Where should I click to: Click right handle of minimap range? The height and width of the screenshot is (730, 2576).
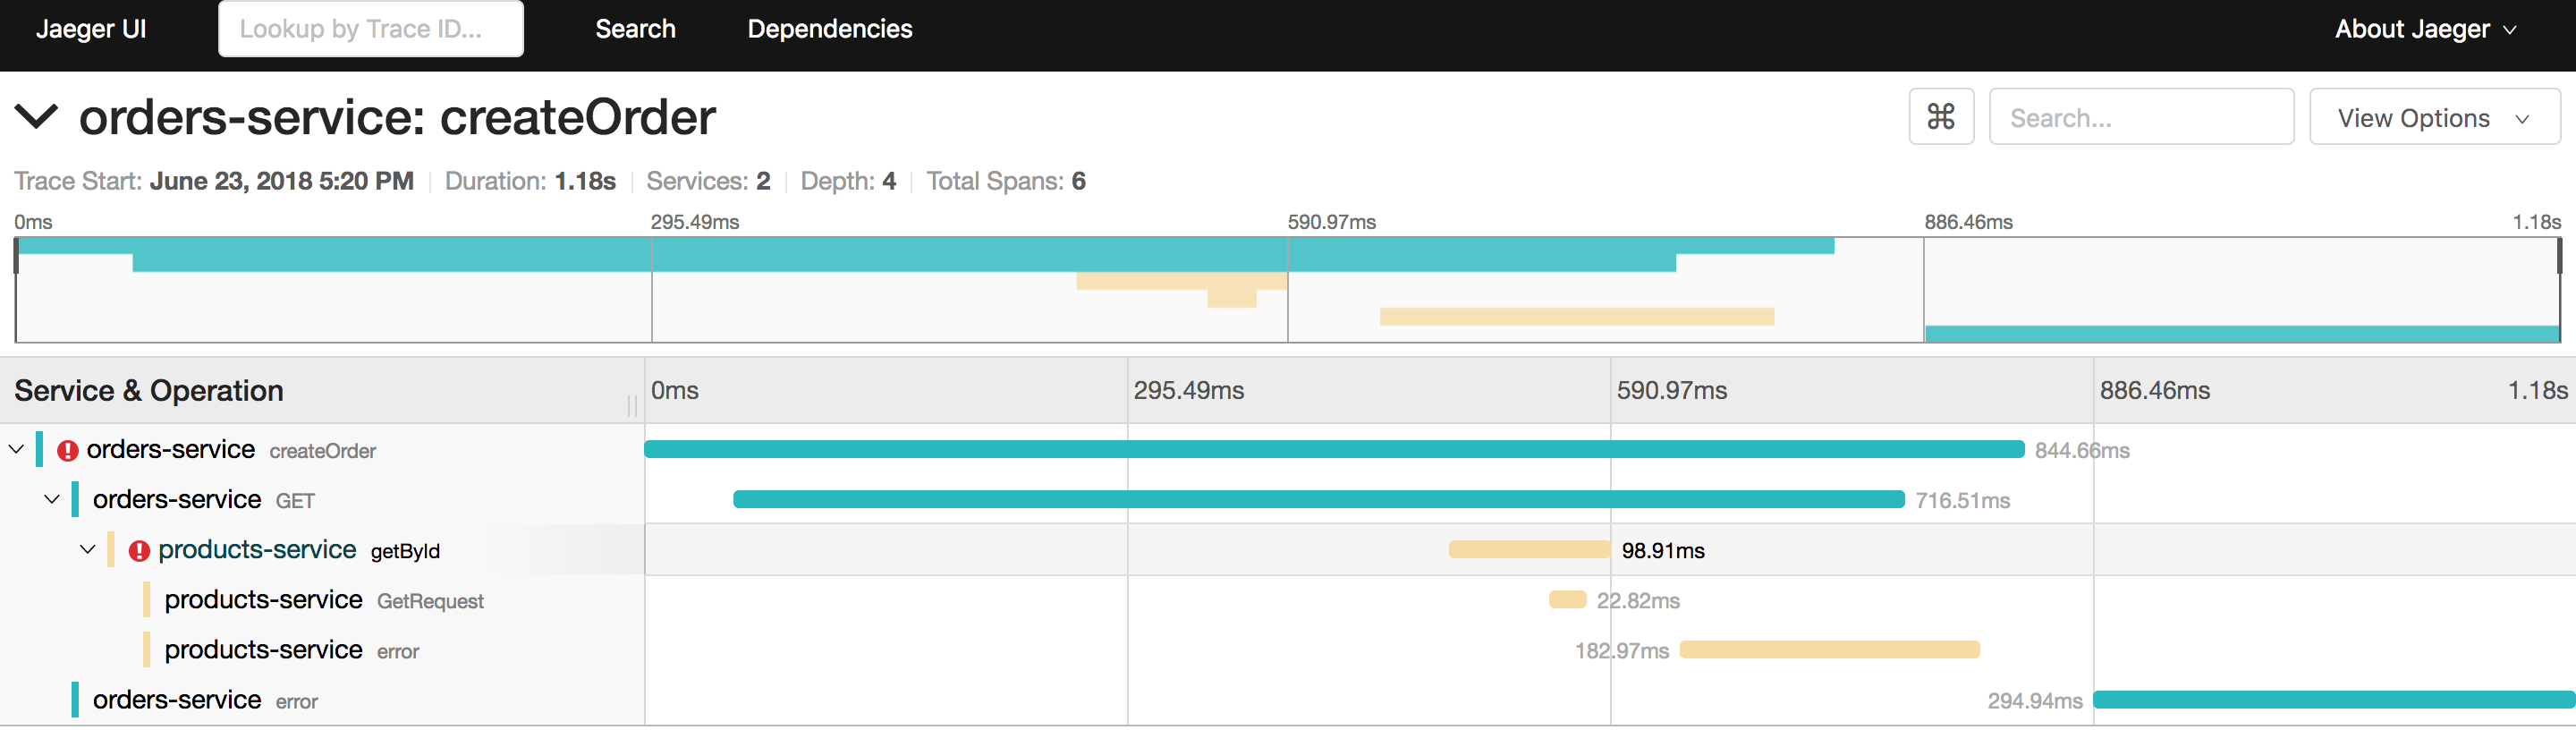tap(2559, 255)
